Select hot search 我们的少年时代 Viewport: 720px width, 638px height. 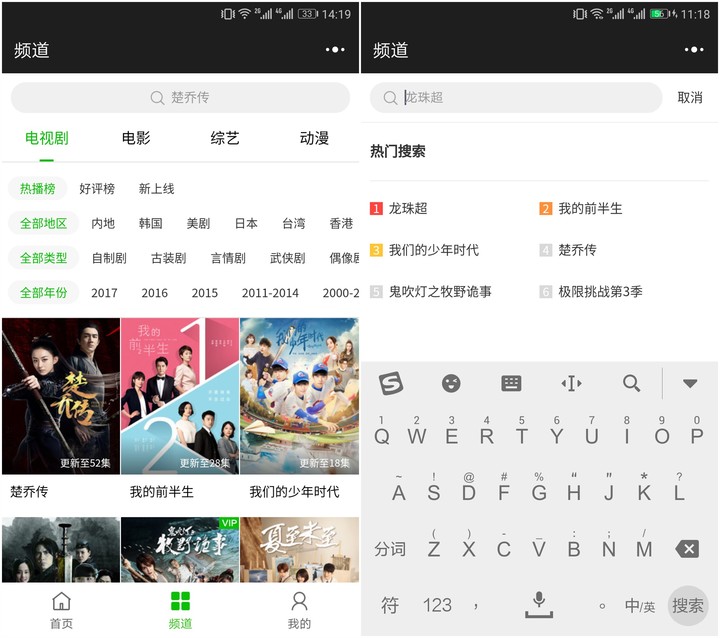(425, 250)
